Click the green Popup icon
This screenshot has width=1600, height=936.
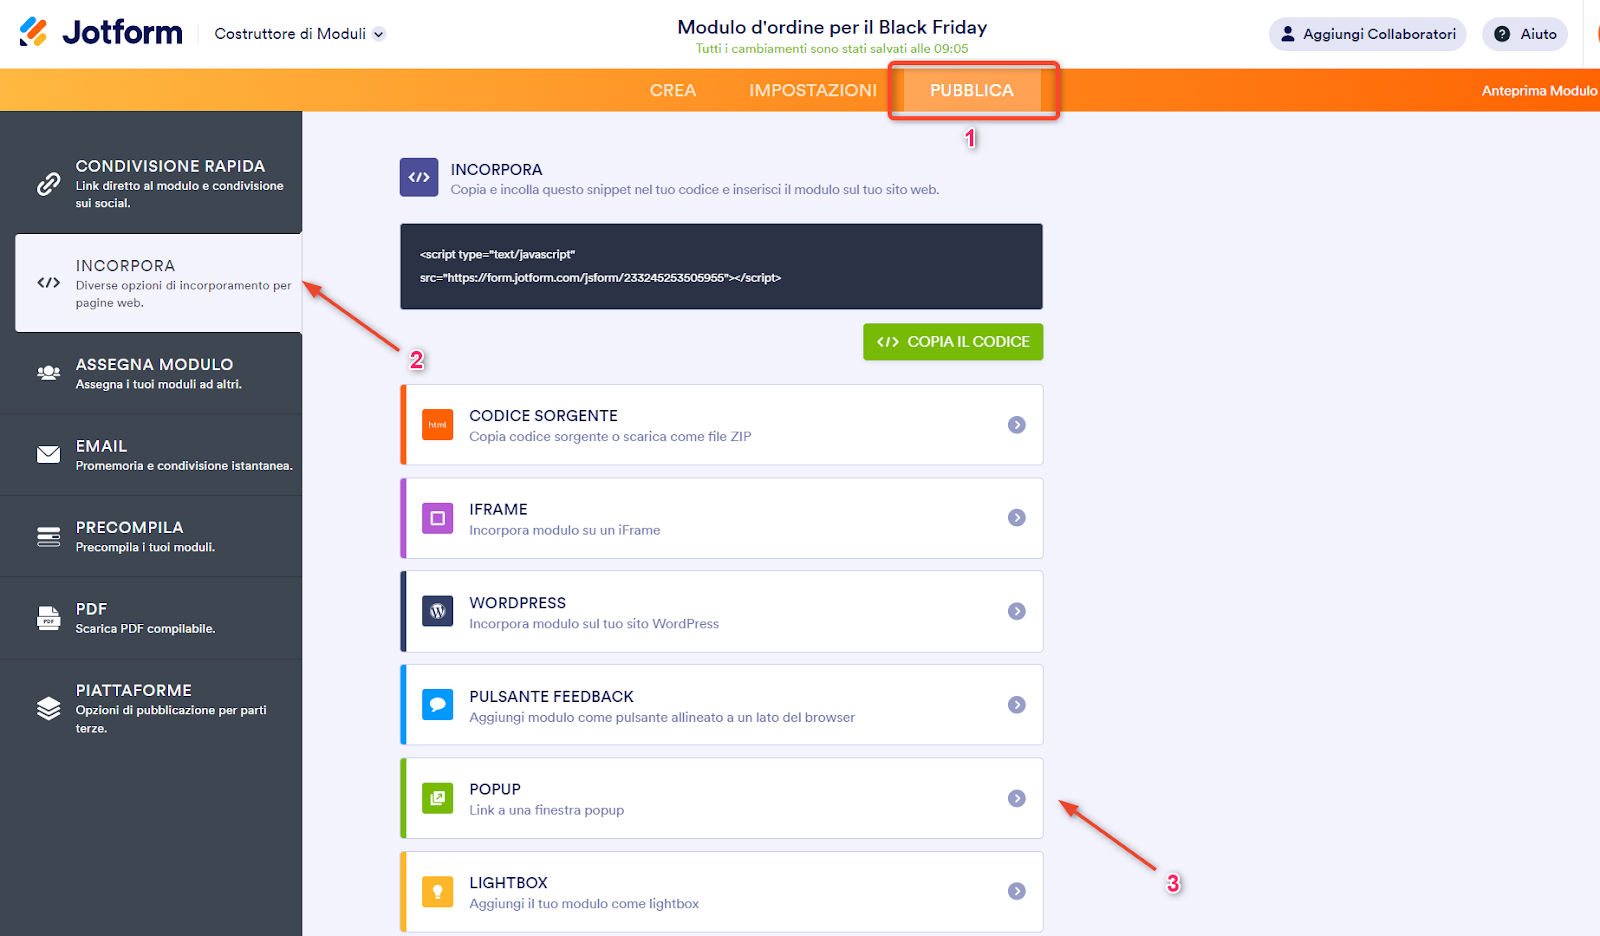(x=437, y=798)
